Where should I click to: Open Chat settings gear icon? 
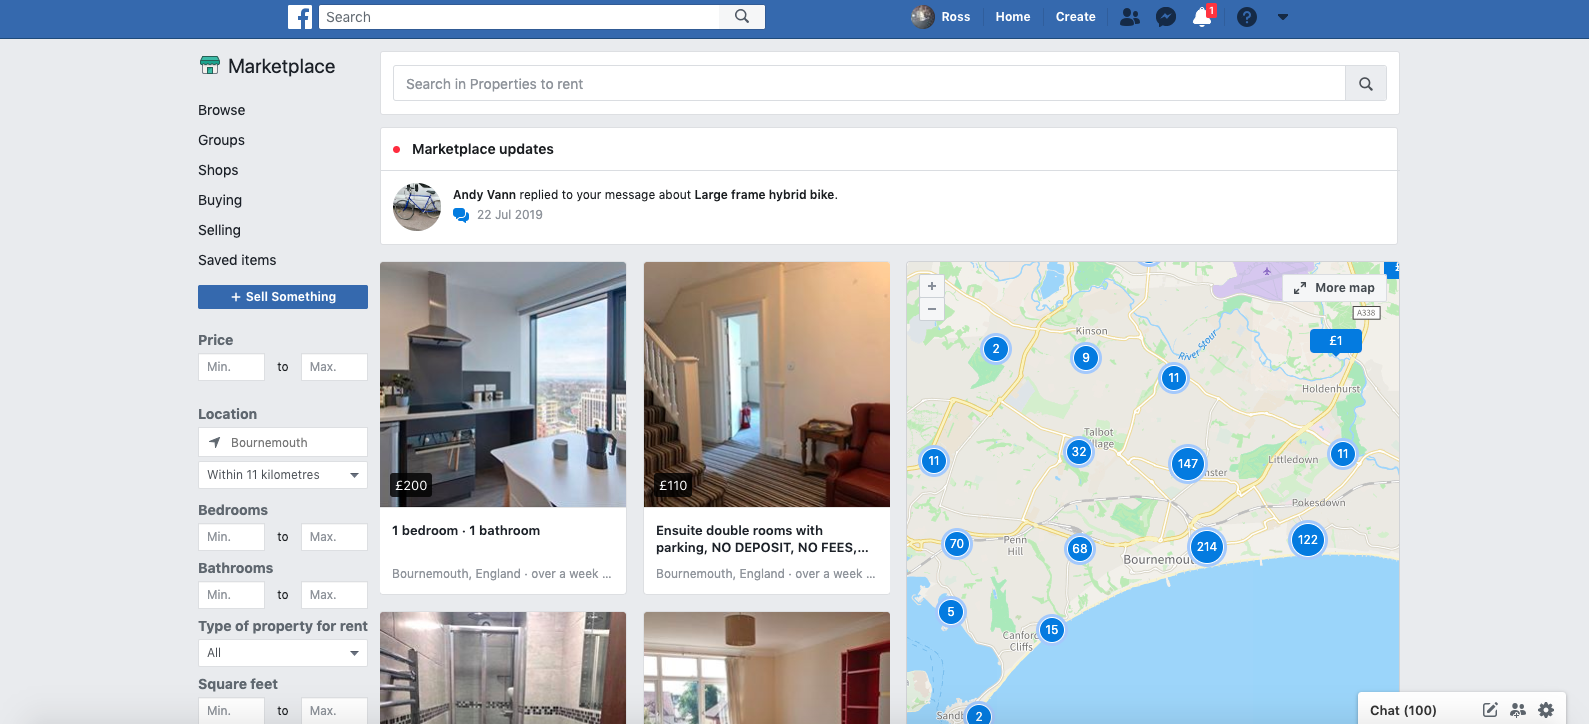point(1546,710)
